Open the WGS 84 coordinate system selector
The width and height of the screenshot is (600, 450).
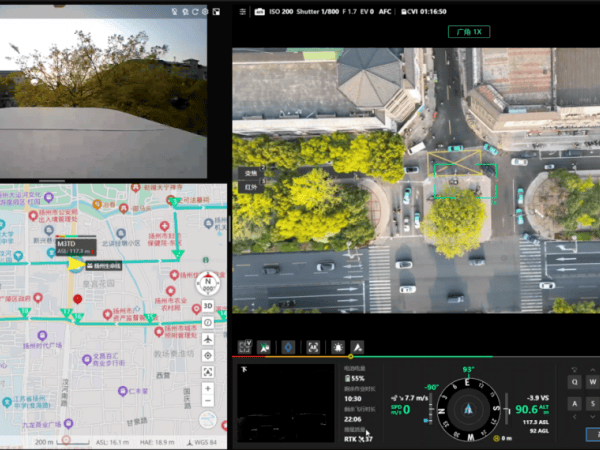pyautogui.click(x=209, y=441)
